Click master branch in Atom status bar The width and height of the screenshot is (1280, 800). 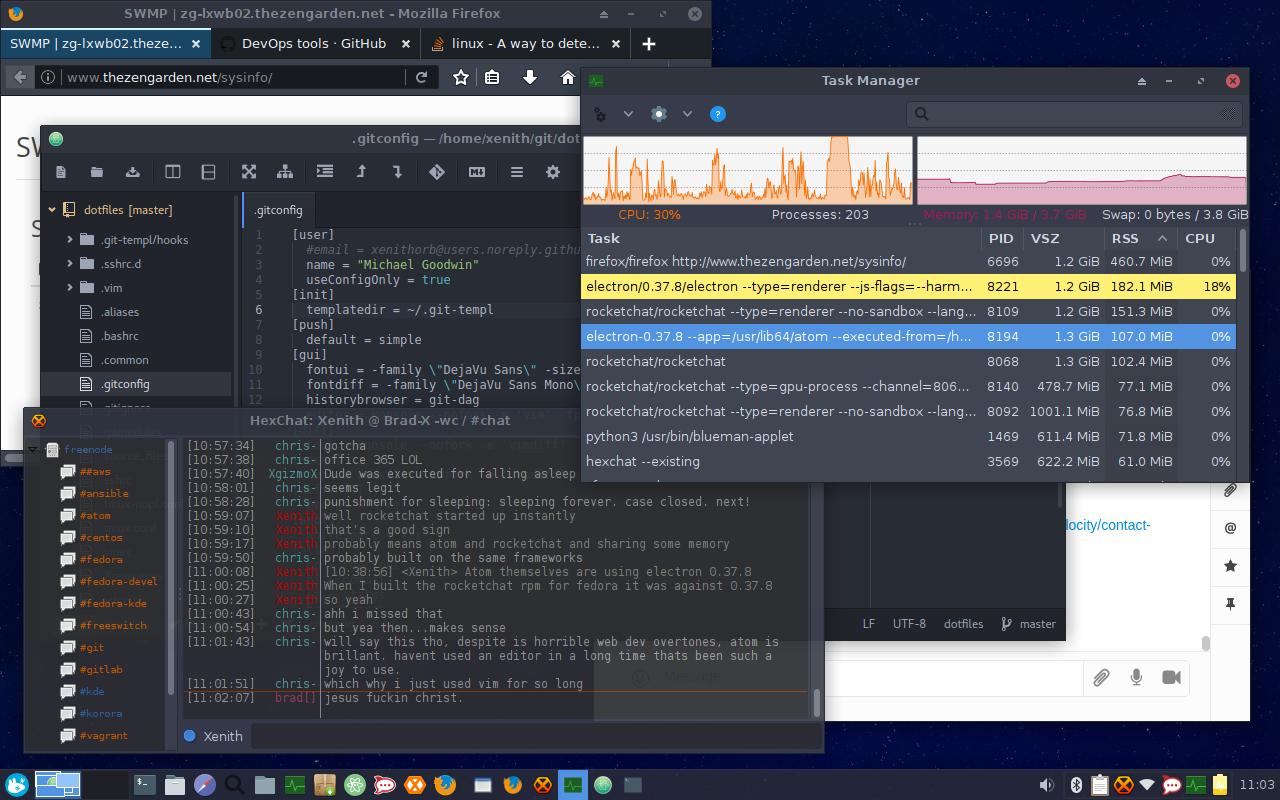pos(1028,623)
